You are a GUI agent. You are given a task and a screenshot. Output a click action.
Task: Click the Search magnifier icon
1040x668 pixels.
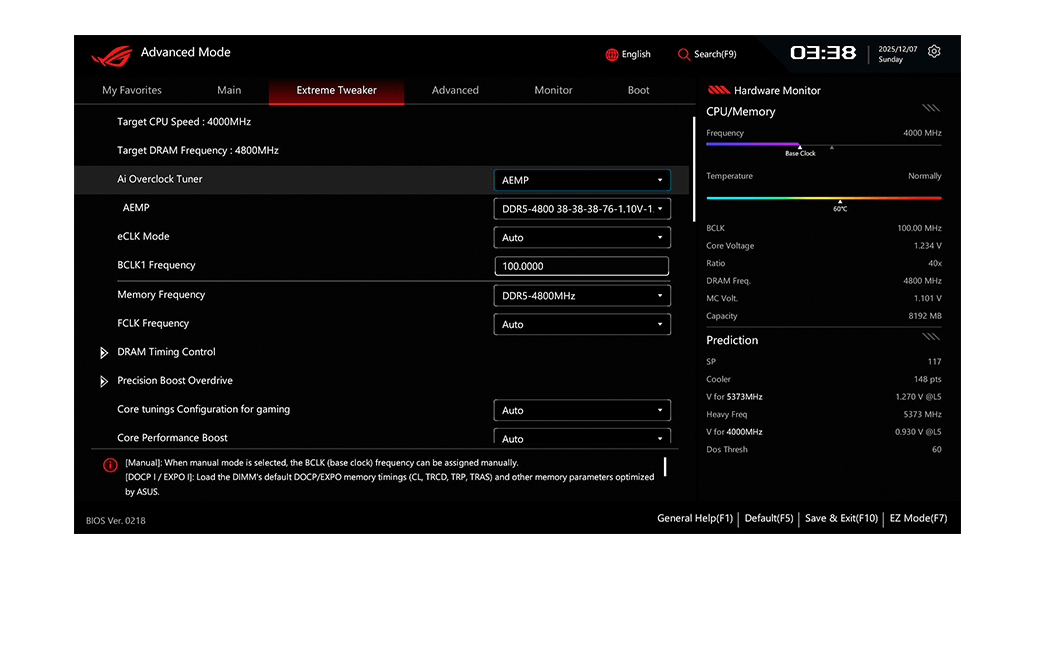(684, 55)
